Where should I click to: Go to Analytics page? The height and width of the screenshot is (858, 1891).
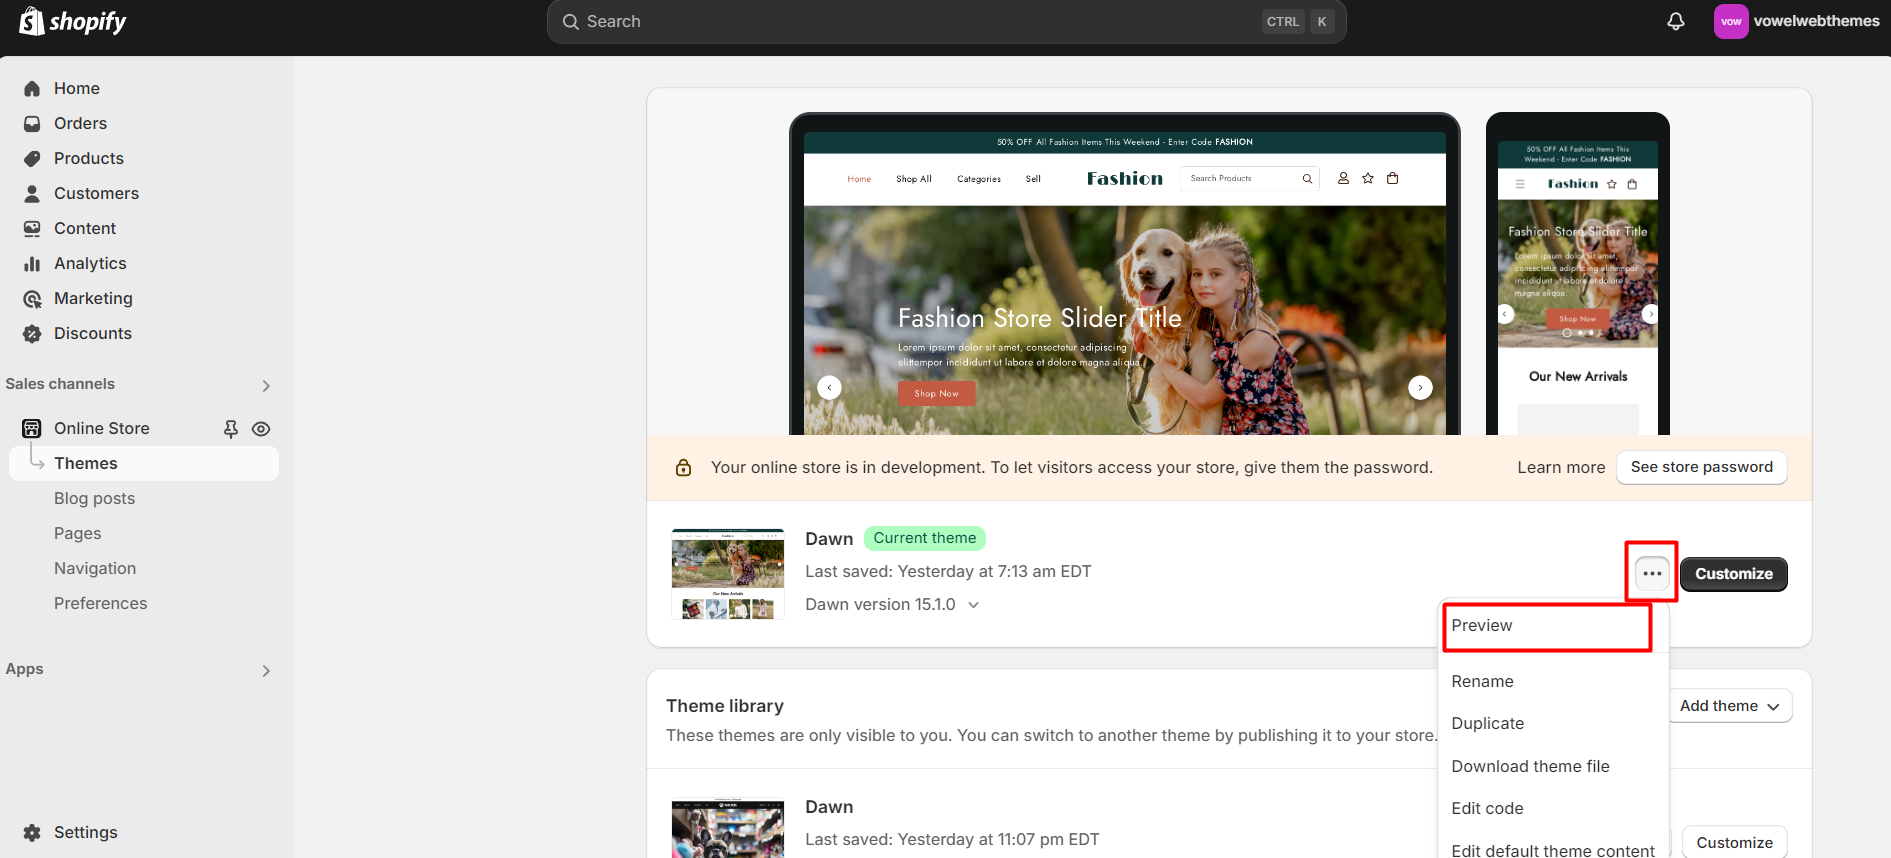[x=90, y=264]
